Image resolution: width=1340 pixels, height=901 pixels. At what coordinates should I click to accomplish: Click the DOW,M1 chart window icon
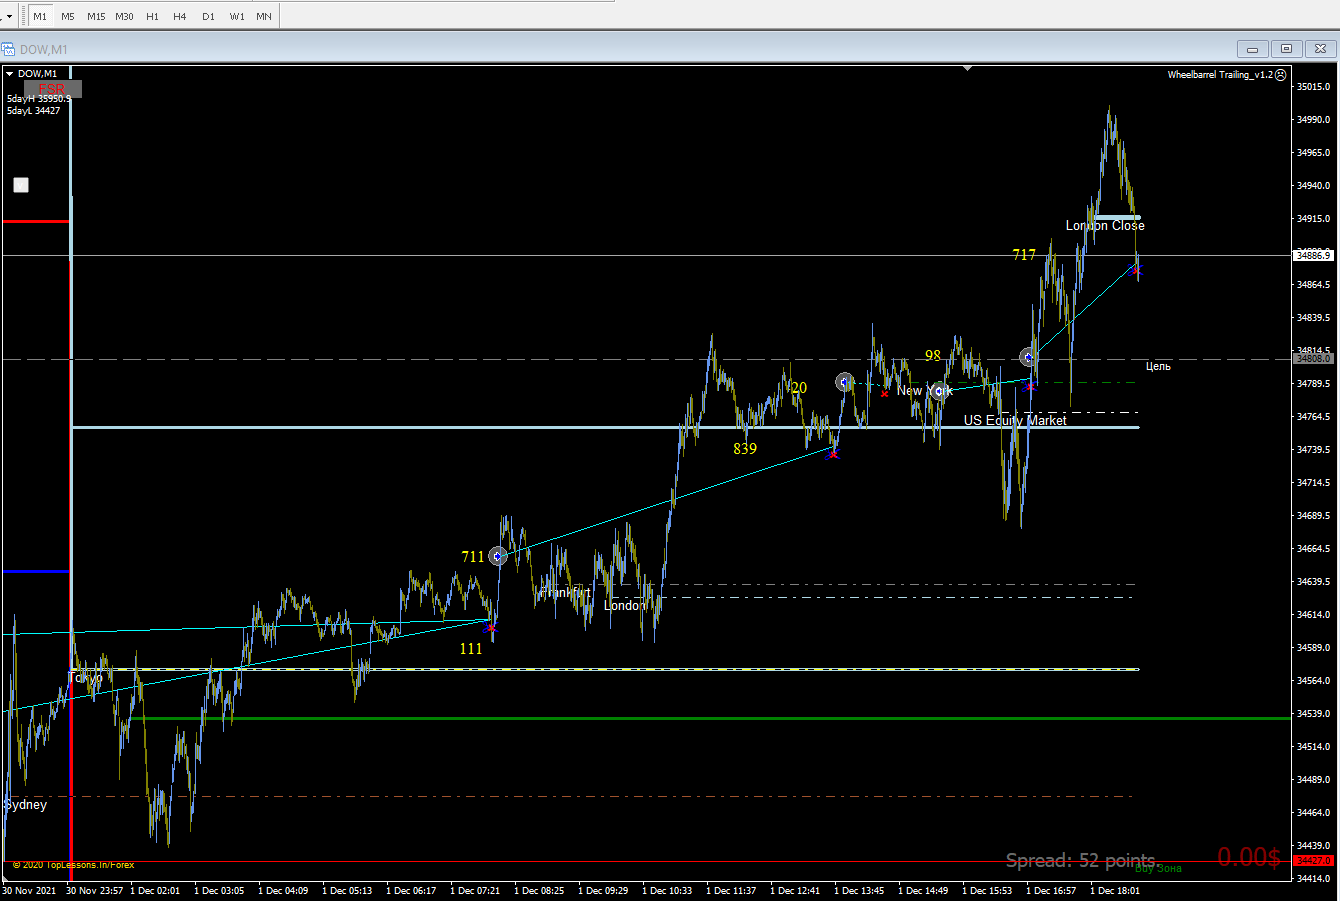tap(8, 49)
